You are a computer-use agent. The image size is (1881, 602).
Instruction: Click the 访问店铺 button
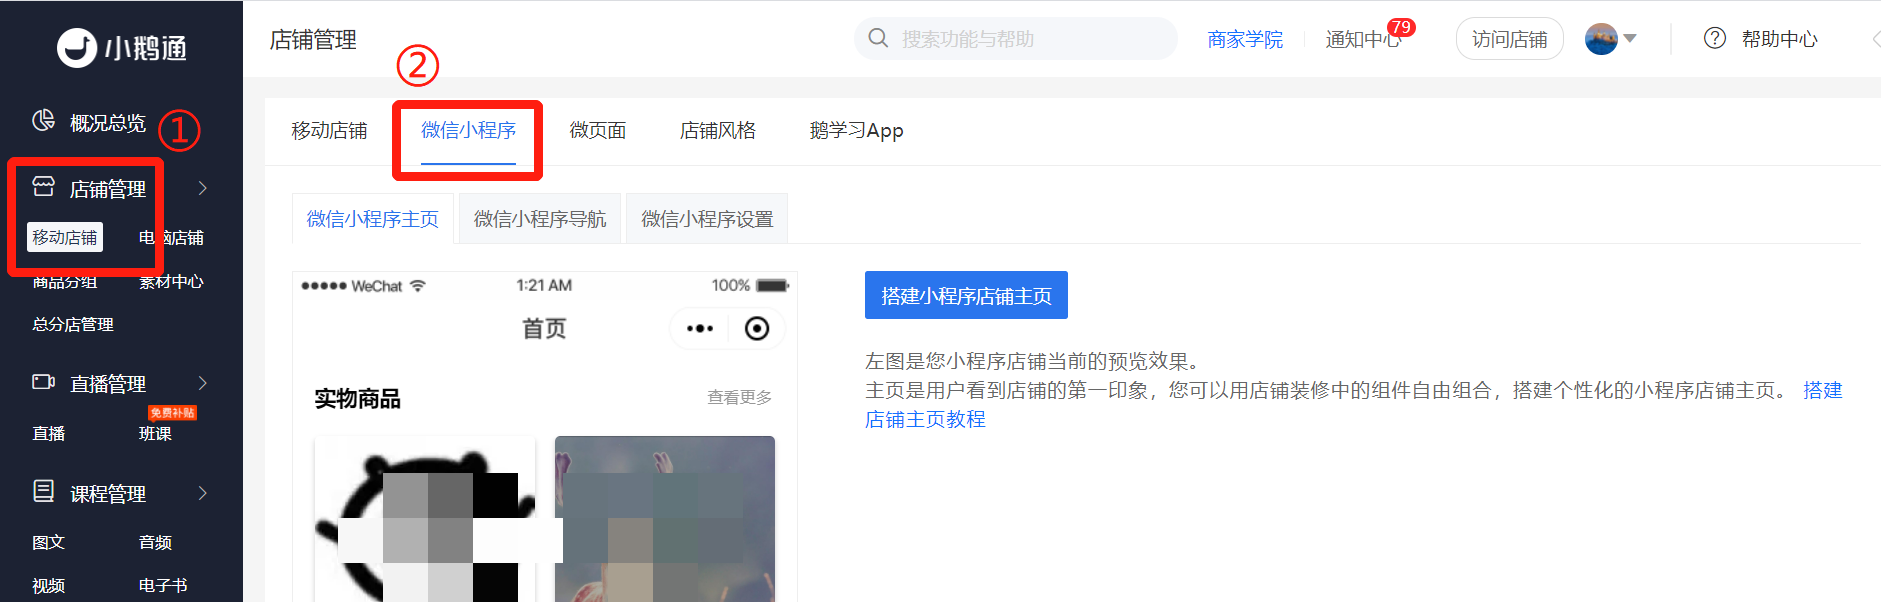click(x=1509, y=39)
